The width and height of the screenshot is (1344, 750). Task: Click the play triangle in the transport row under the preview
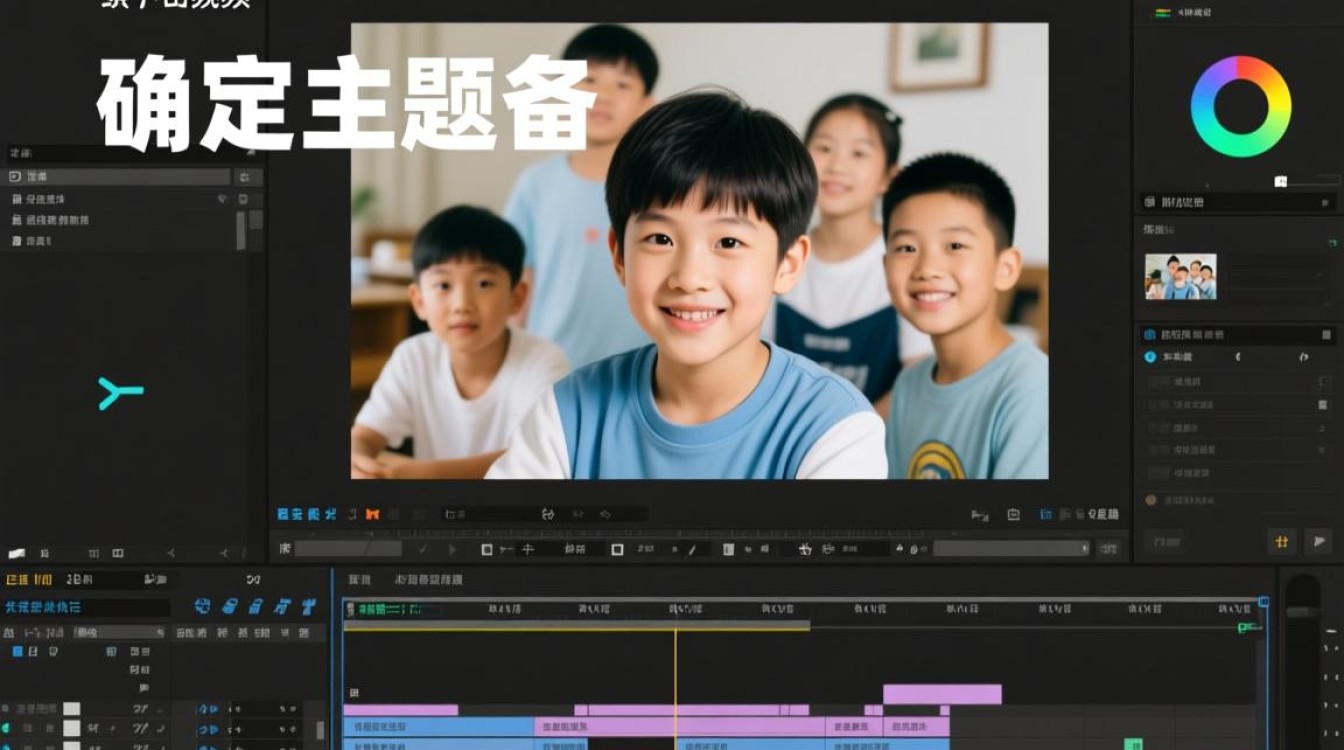coord(453,549)
